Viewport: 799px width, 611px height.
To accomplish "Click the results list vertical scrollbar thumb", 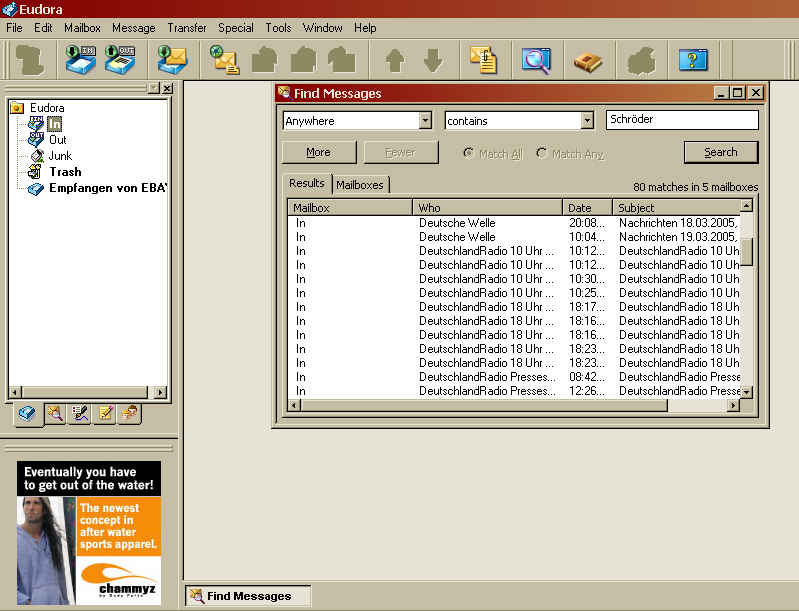I will coord(747,251).
